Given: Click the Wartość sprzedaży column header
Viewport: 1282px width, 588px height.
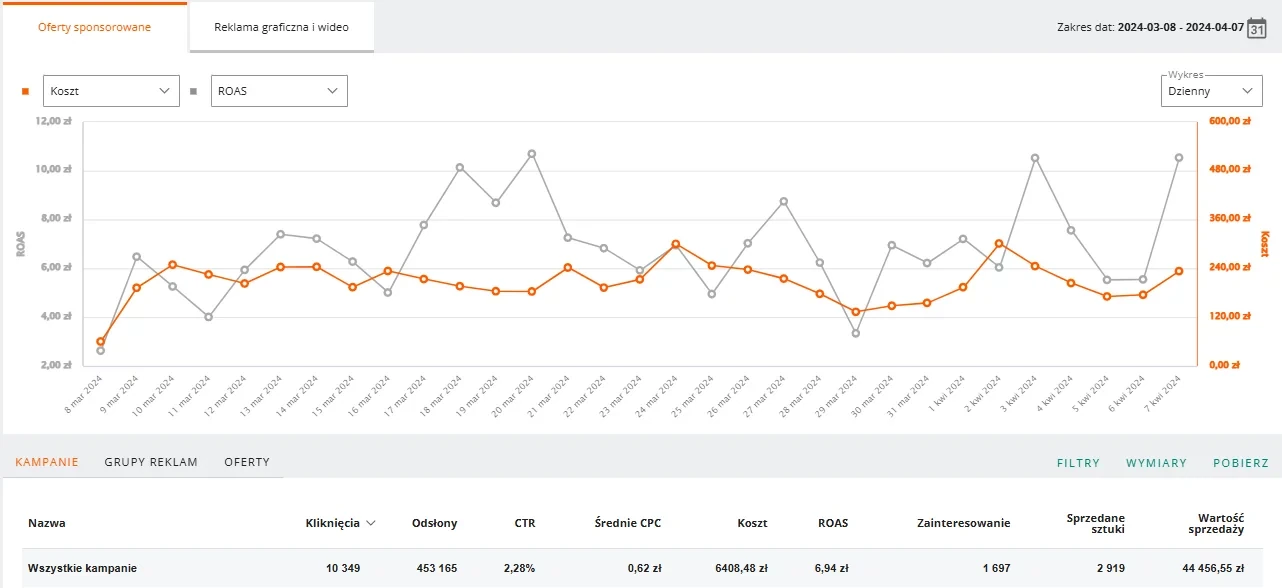Looking at the screenshot, I should coord(1215,523).
